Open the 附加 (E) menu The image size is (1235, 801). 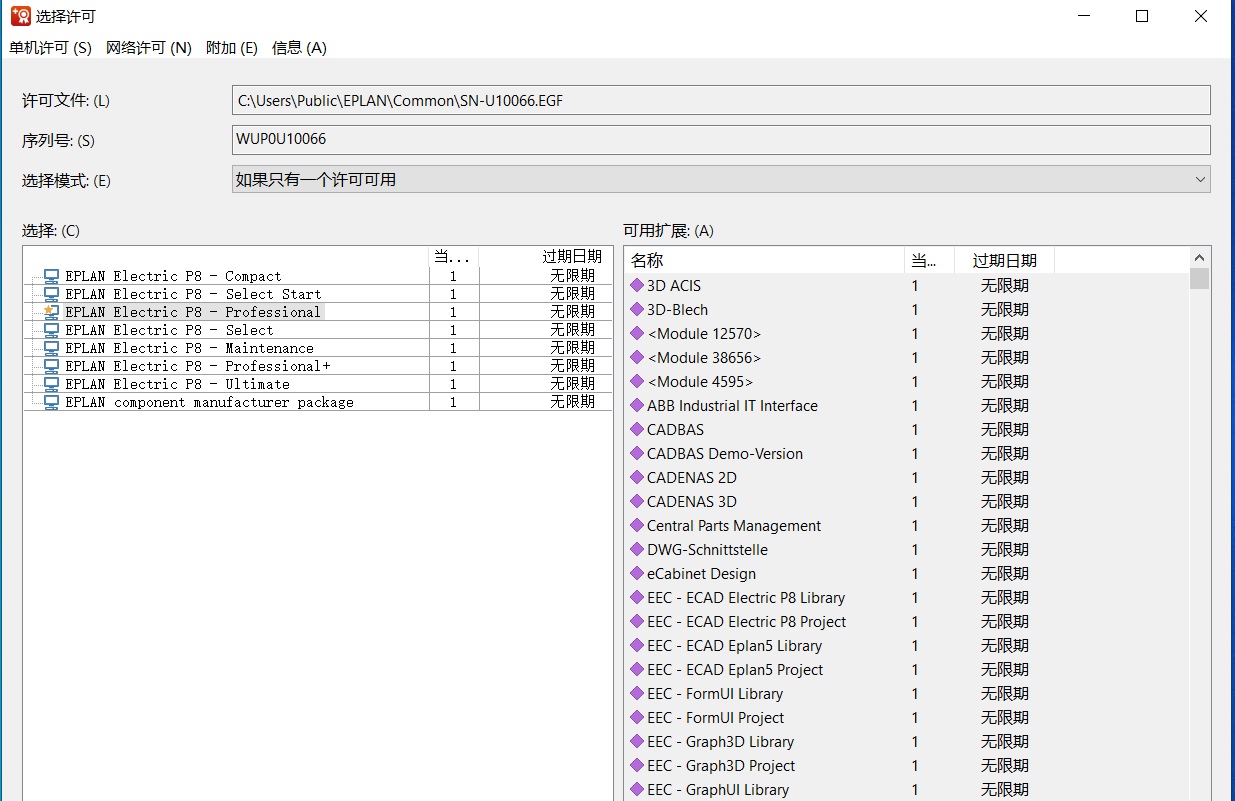pos(231,48)
